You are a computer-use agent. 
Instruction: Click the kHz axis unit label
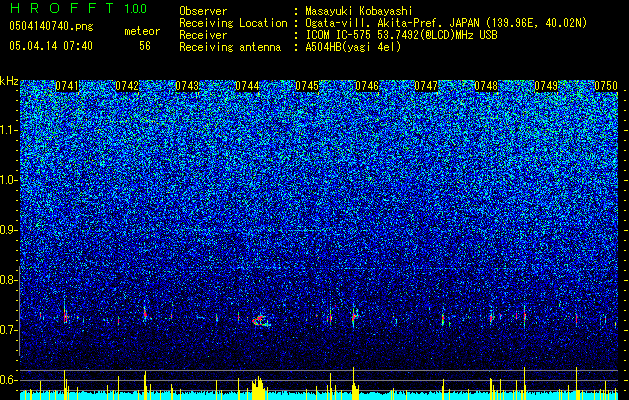pyautogui.click(x=9, y=81)
